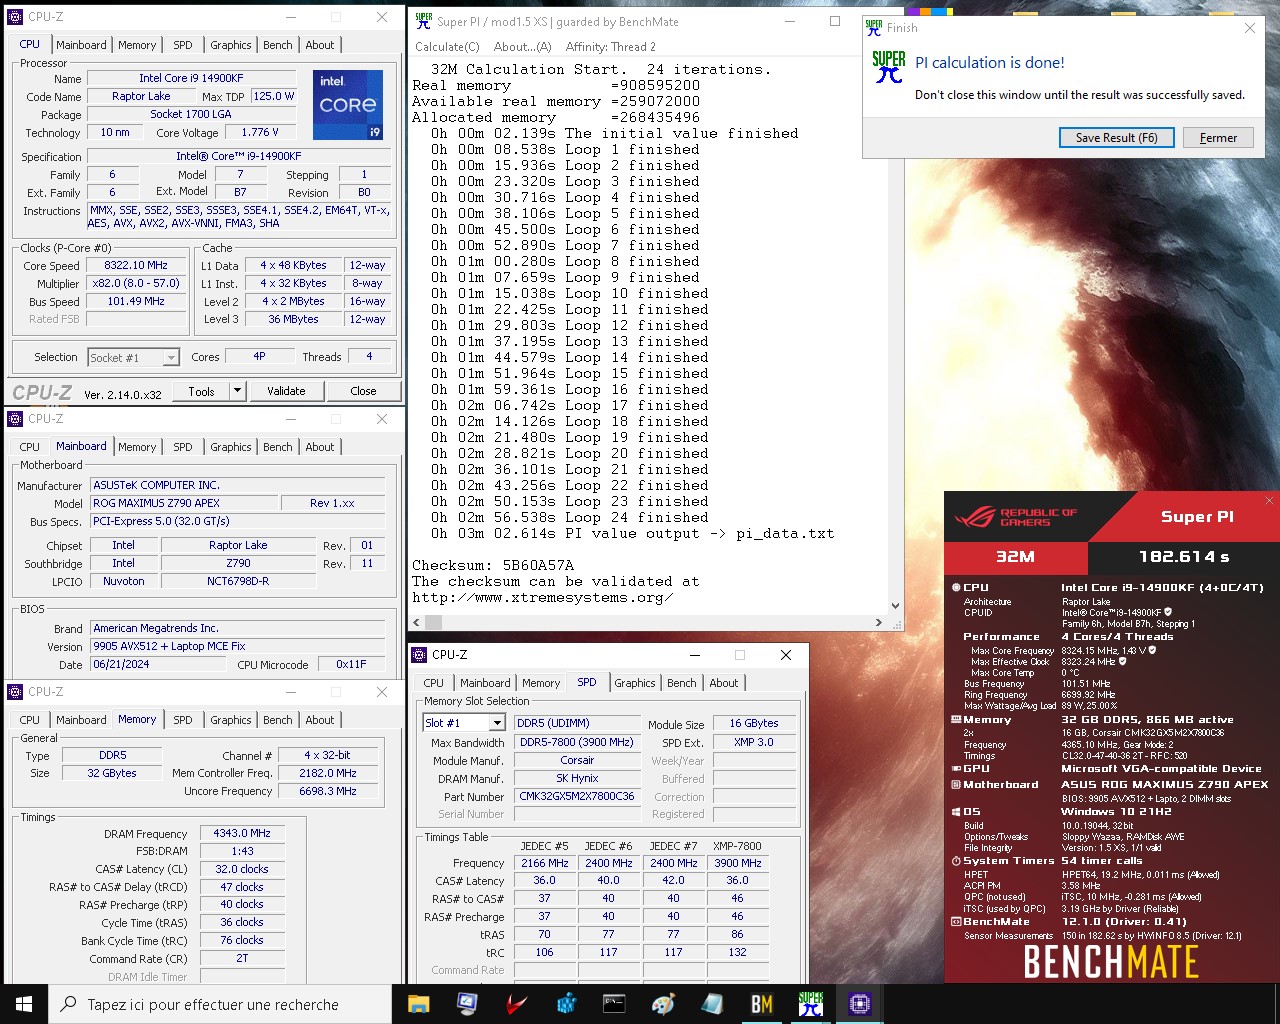This screenshot has width=1280, height=1024.
Task: Open the Windows Start menu
Action: (24, 1004)
